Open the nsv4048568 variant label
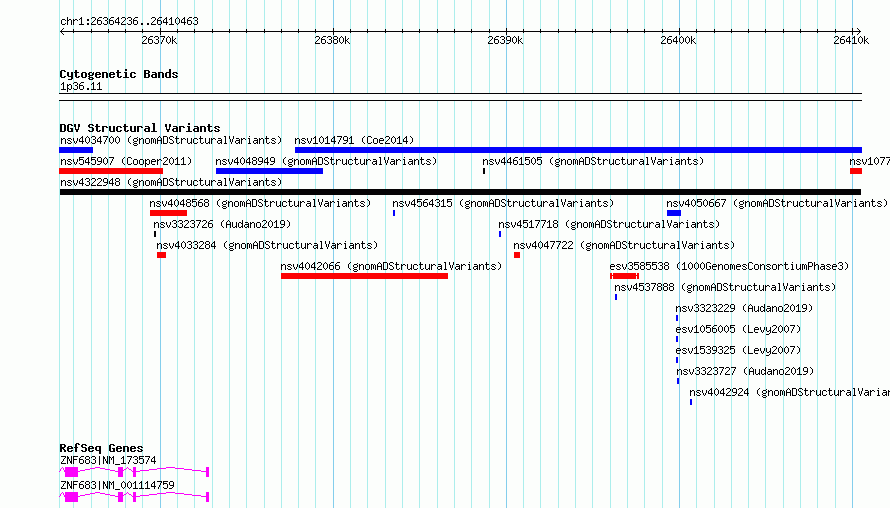The width and height of the screenshot is (890, 508). click(x=261, y=203)
